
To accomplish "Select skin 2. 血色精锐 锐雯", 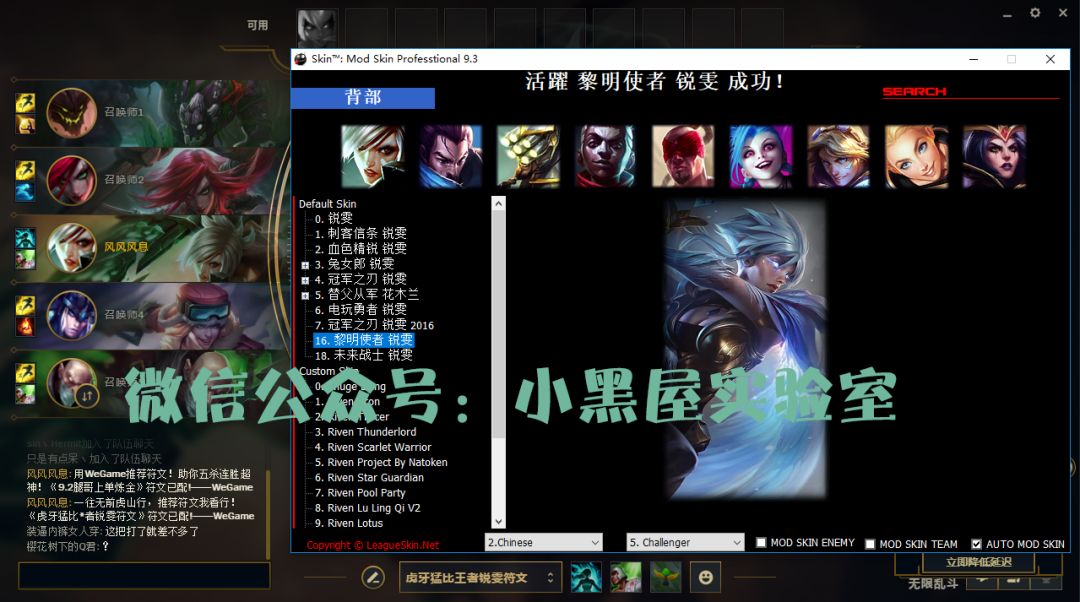I will pyautogui.click(x=360, y=249).
